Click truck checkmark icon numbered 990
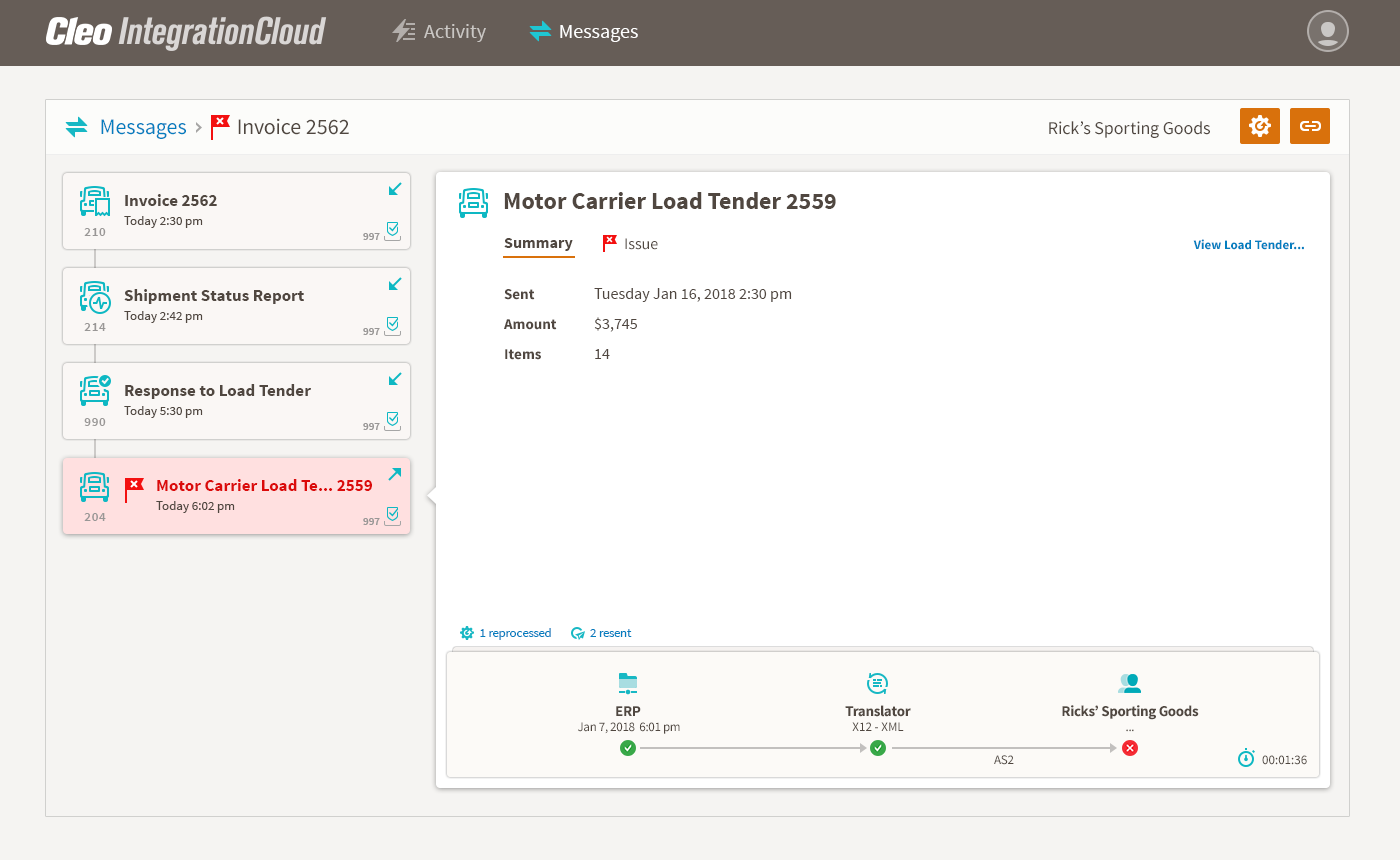The image size is (1400, 860). 95,390
